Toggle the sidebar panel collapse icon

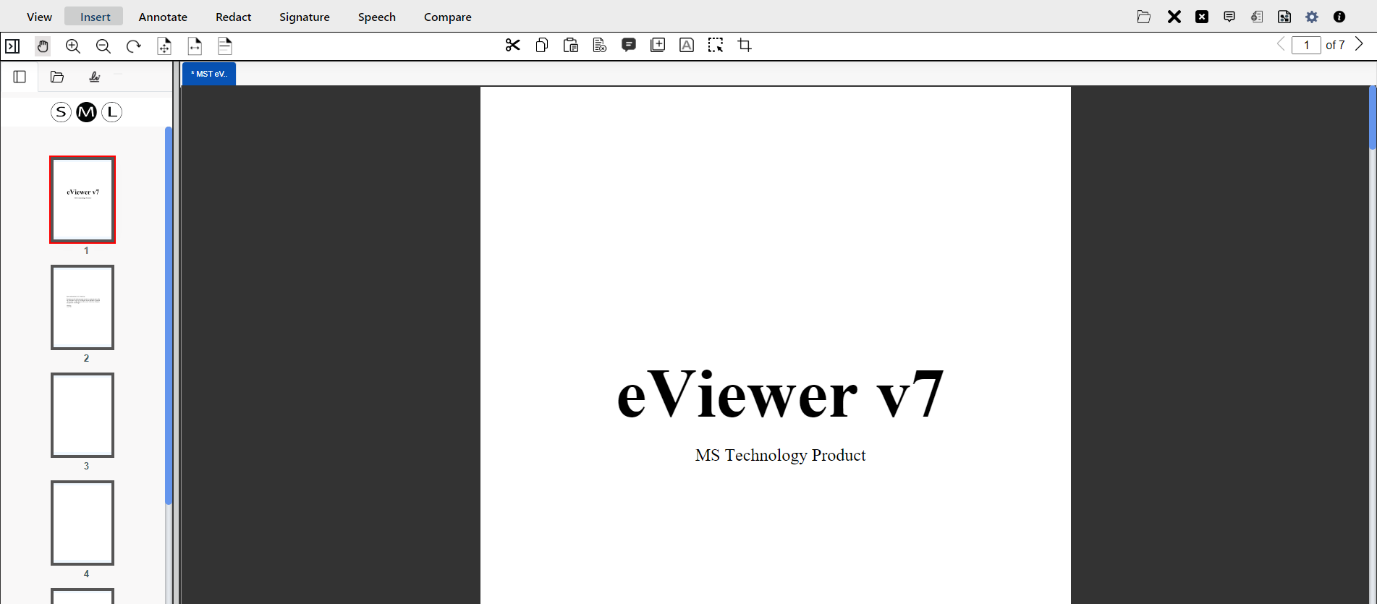pyautogui.click(x=12, y=46)
